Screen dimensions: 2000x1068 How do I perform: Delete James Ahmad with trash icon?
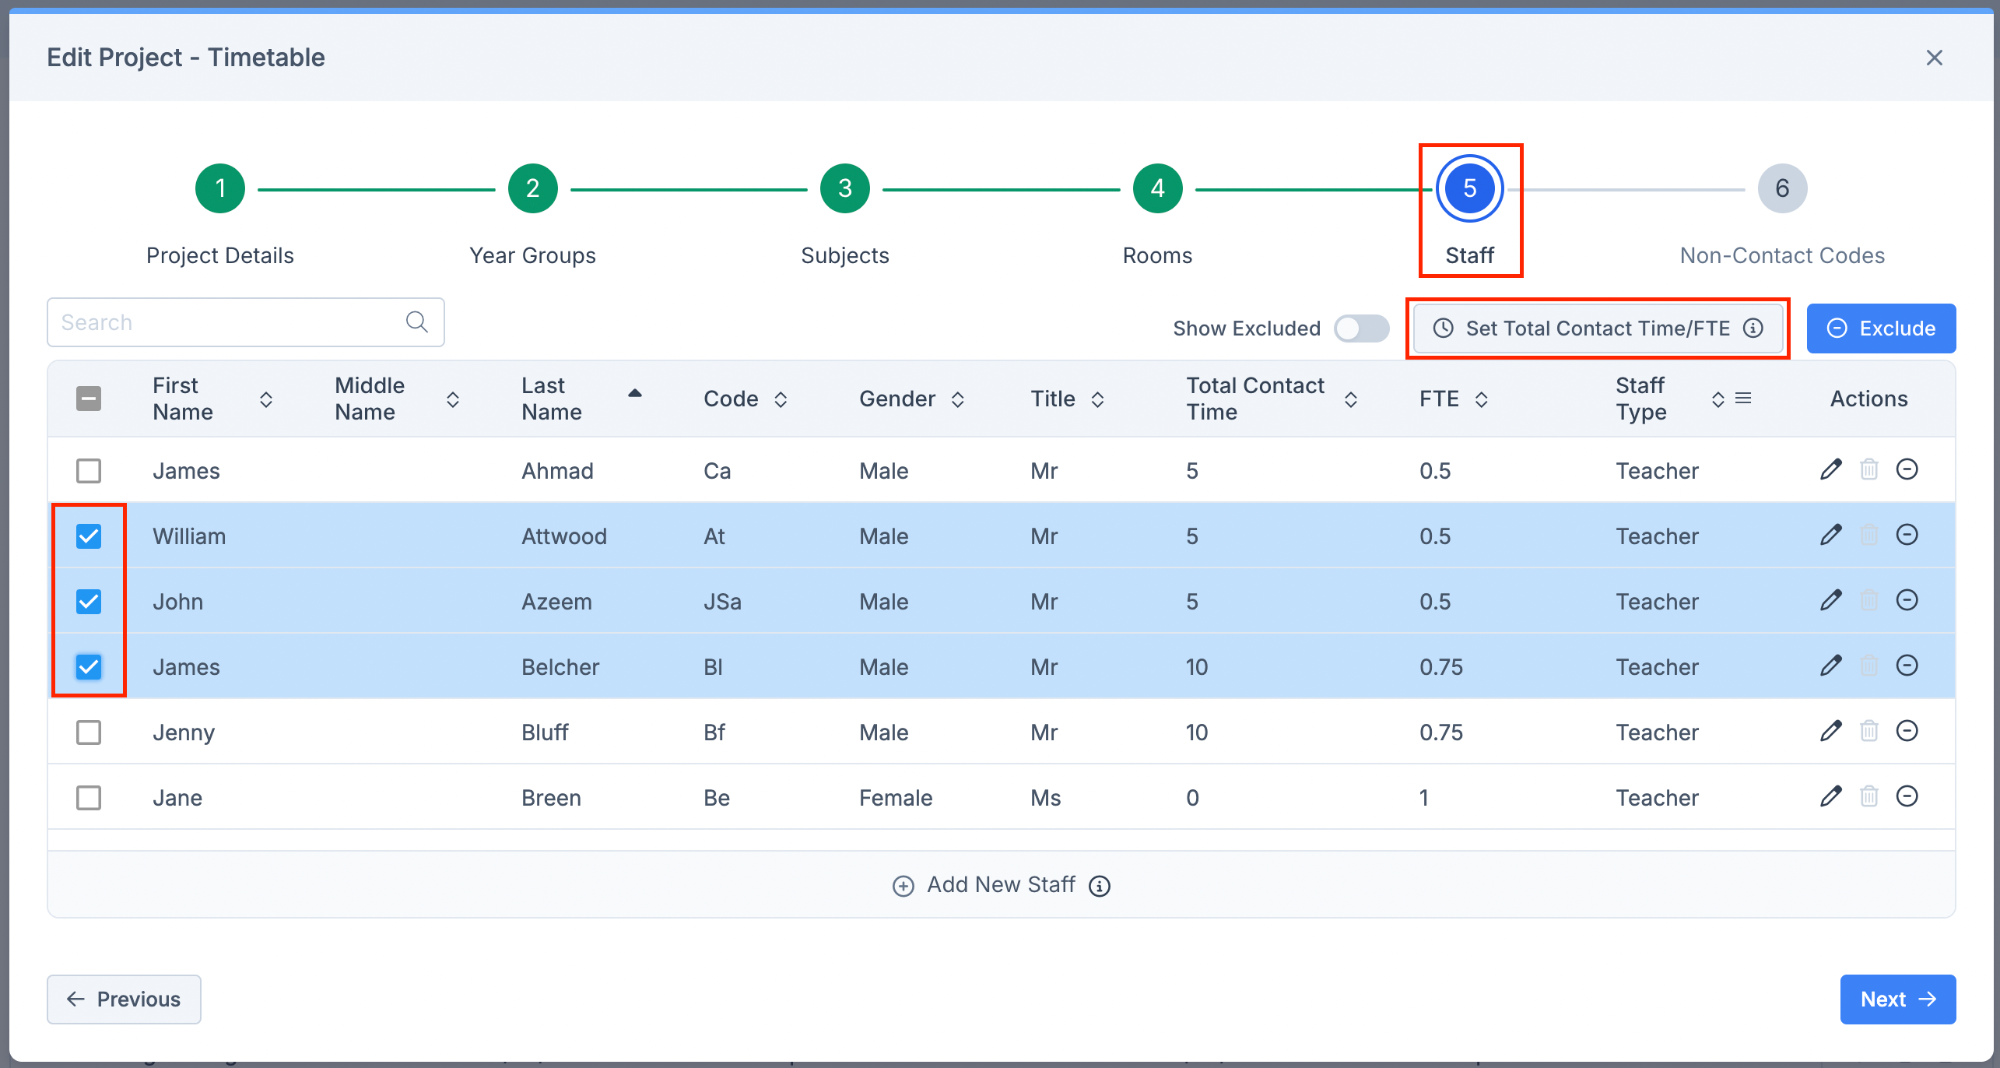coord(1869,469)
